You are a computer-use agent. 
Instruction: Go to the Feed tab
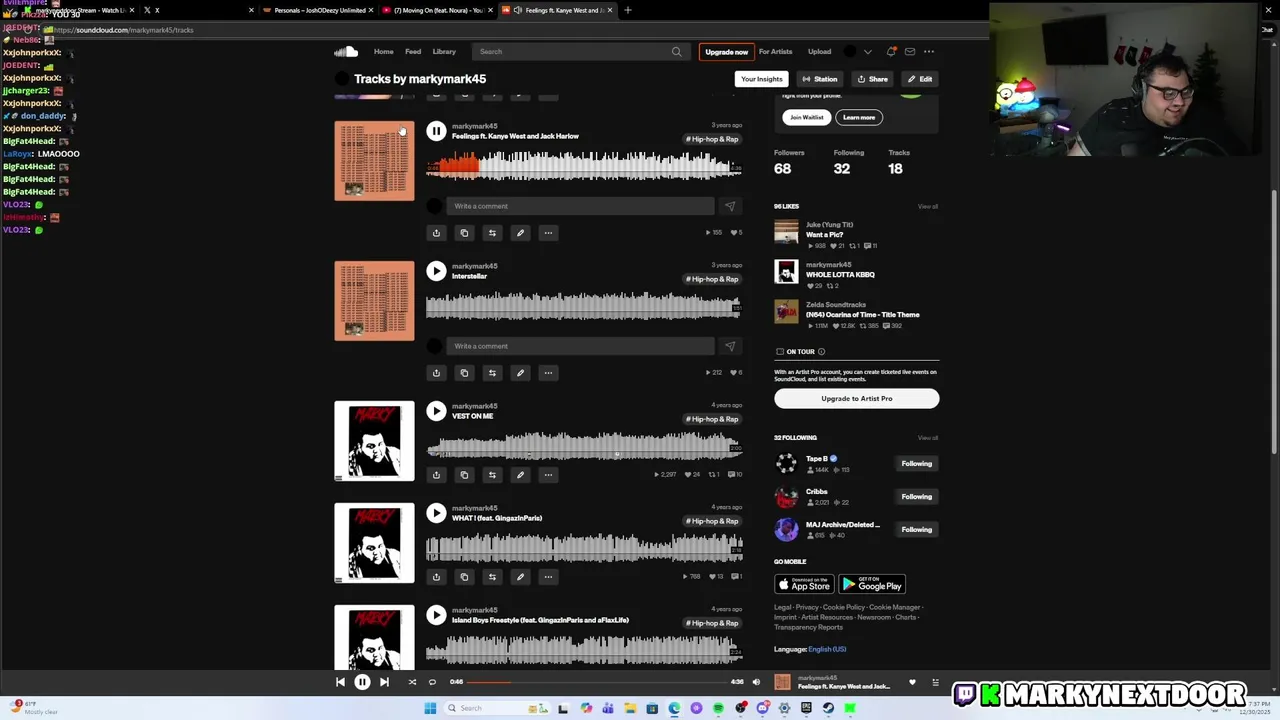coord(413,51)
